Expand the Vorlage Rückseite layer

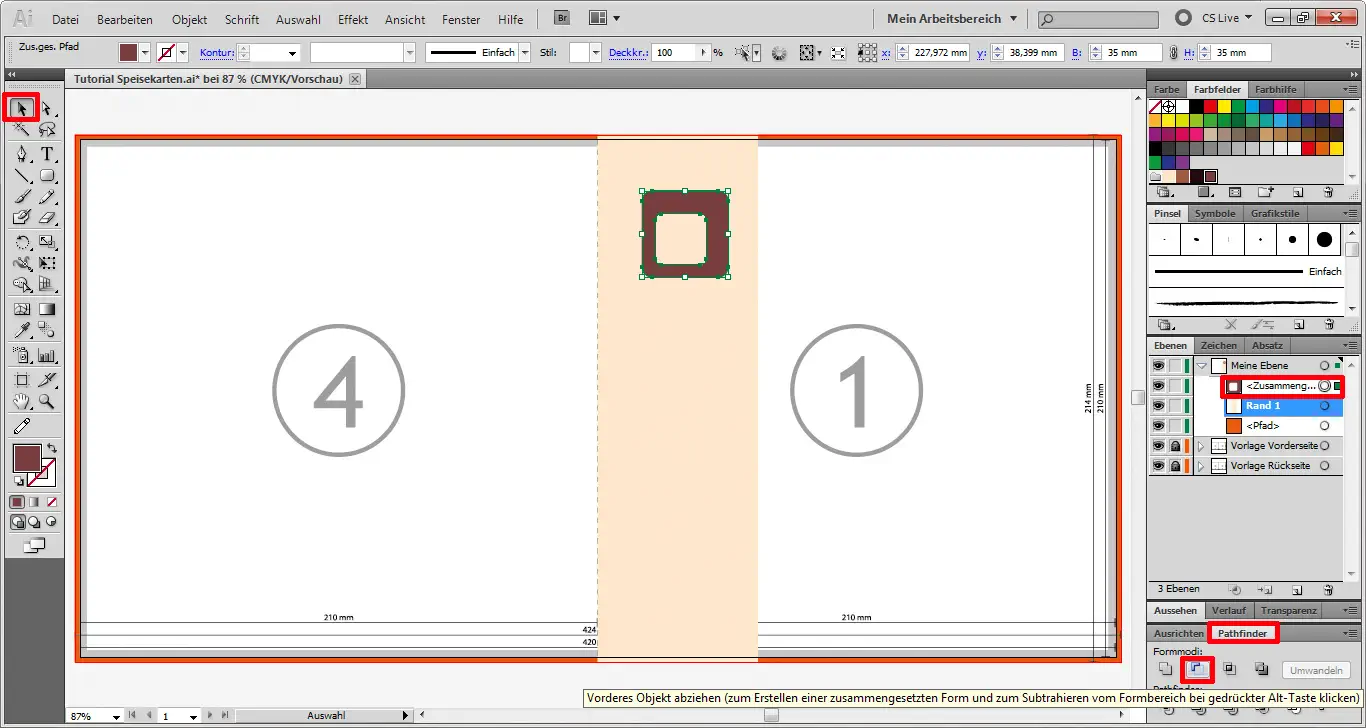click(x=1201, y=466)
